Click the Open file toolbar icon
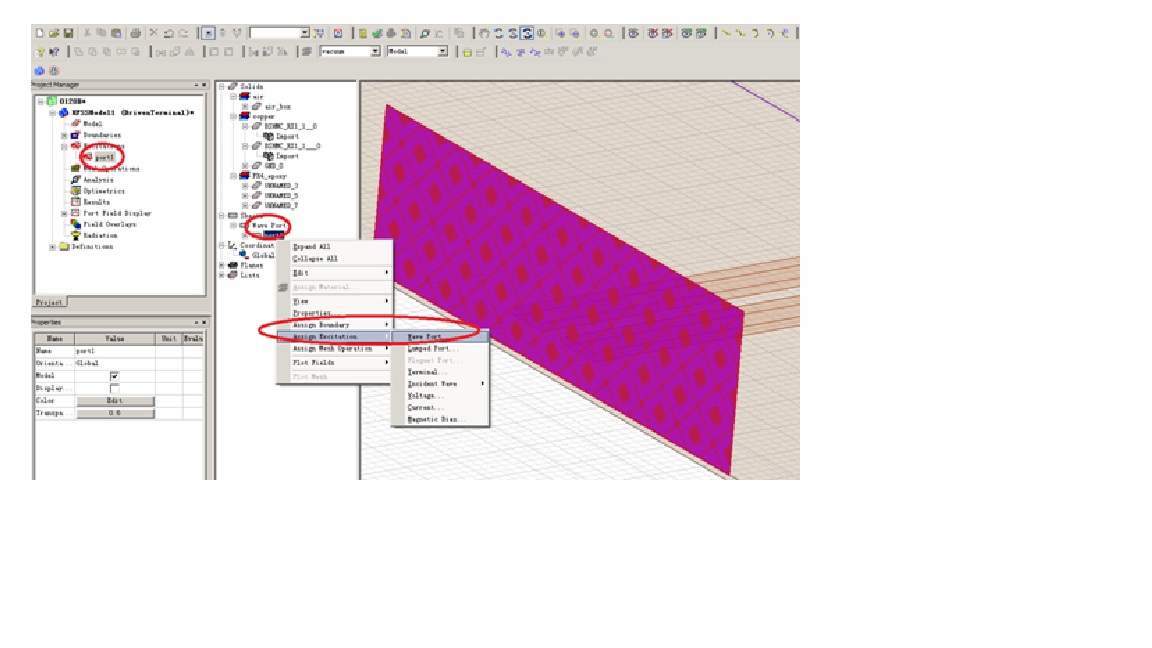Screen dimensions: 1152x648 click(54, 33)
